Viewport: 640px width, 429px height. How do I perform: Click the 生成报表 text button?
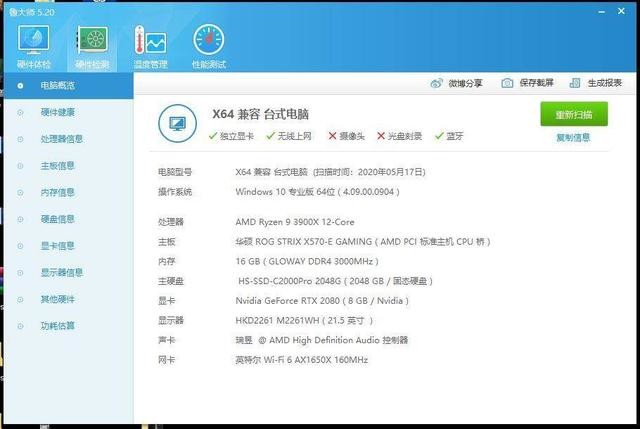point(604,83)
